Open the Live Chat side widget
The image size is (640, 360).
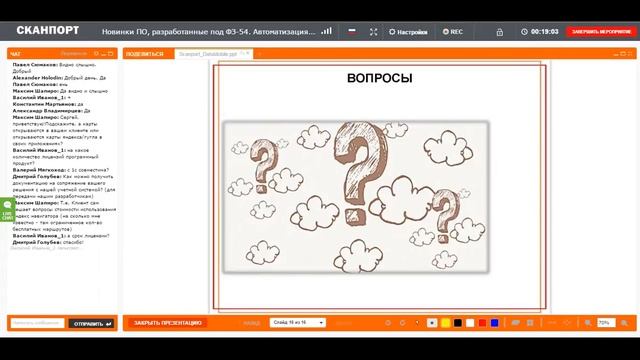click(7, 210)
